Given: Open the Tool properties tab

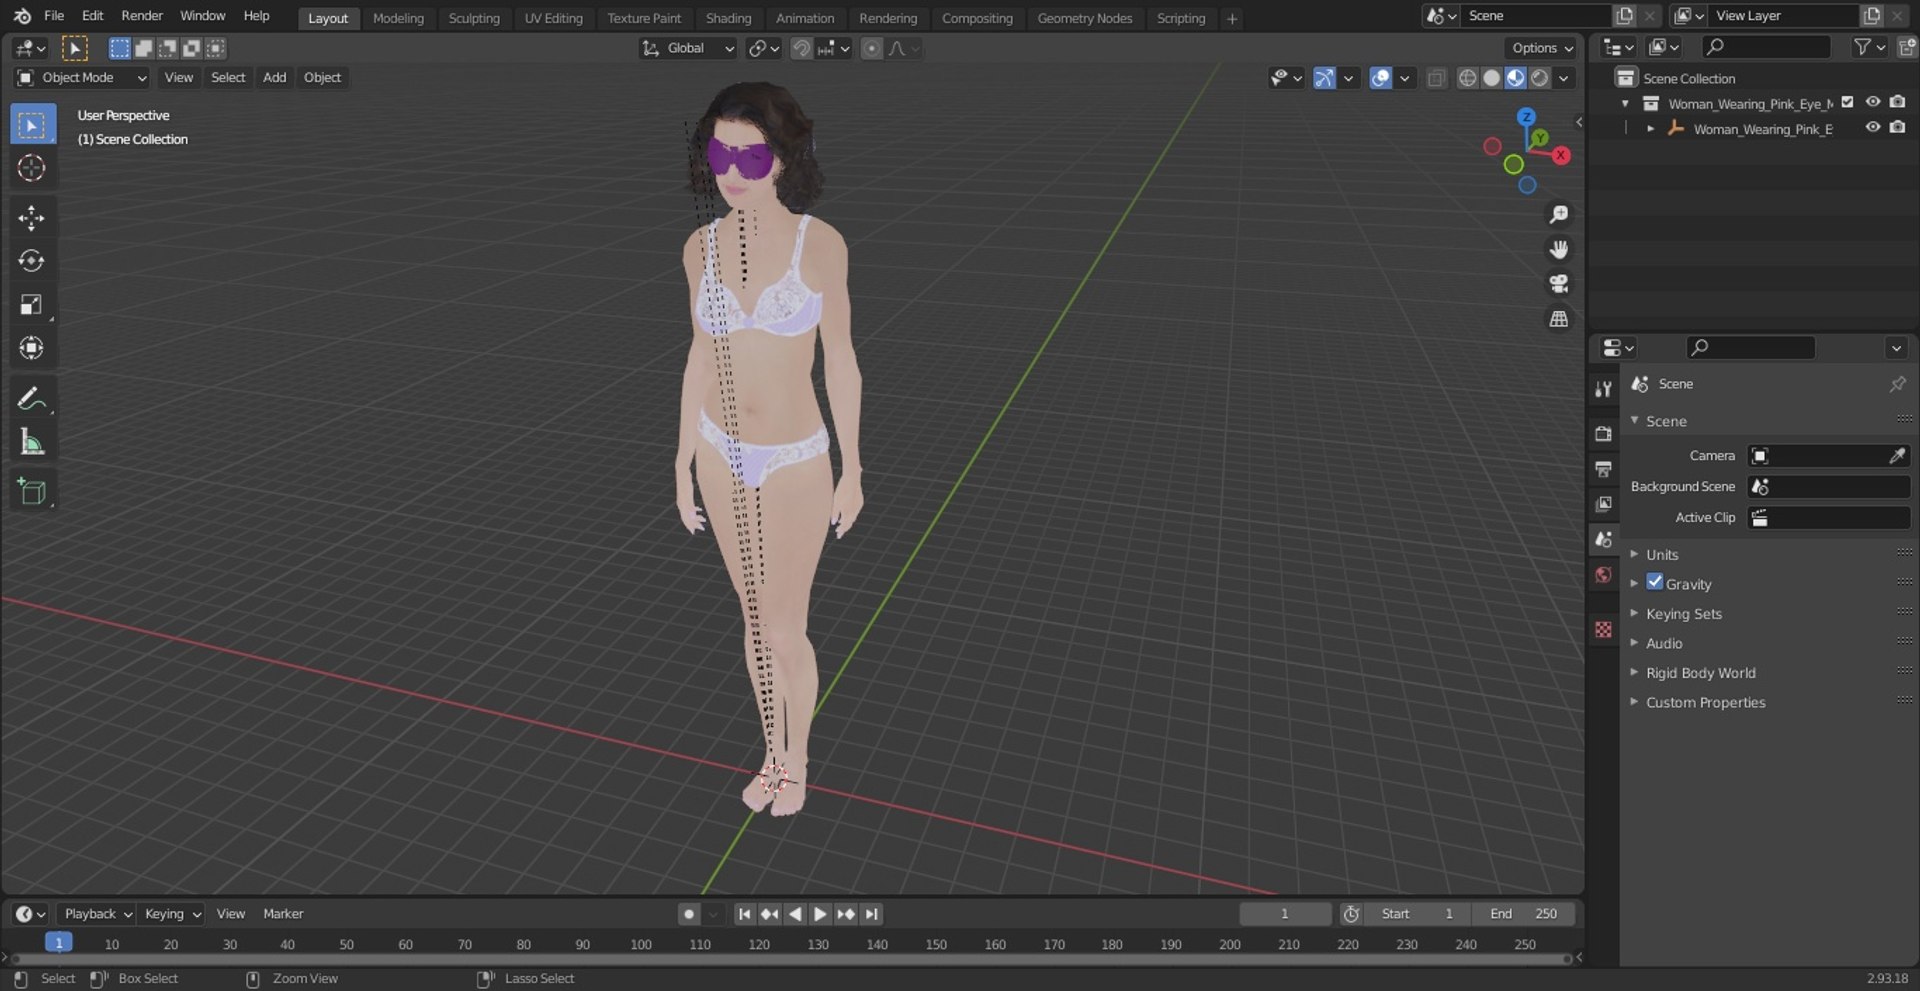Looking at the screenshot, I should (x=1604, y=389).
